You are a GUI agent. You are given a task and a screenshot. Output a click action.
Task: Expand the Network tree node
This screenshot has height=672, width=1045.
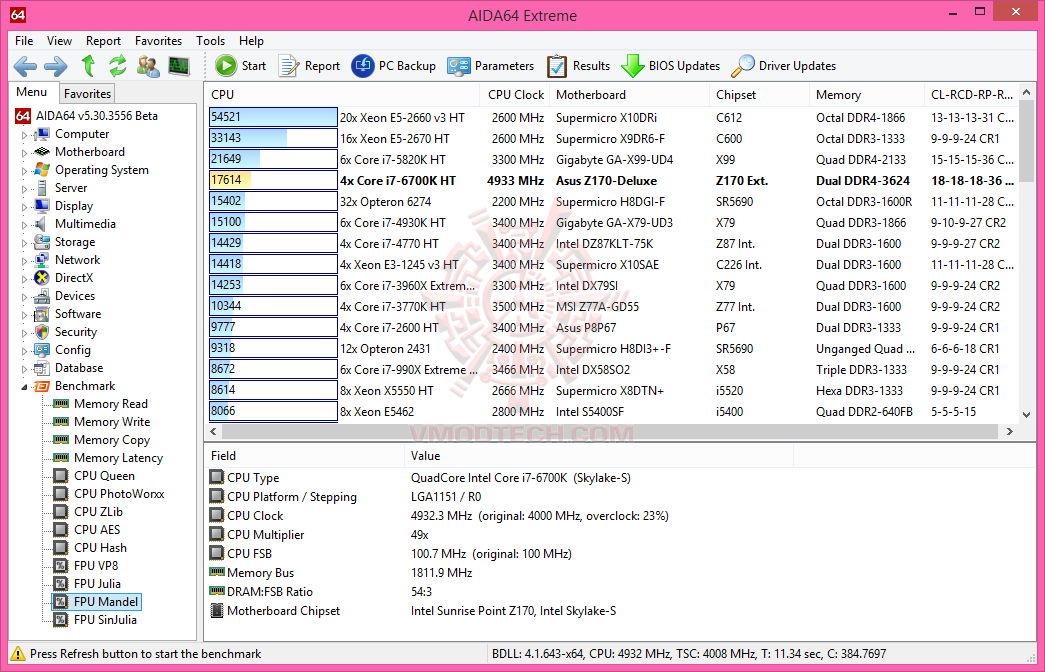(25, 261)
